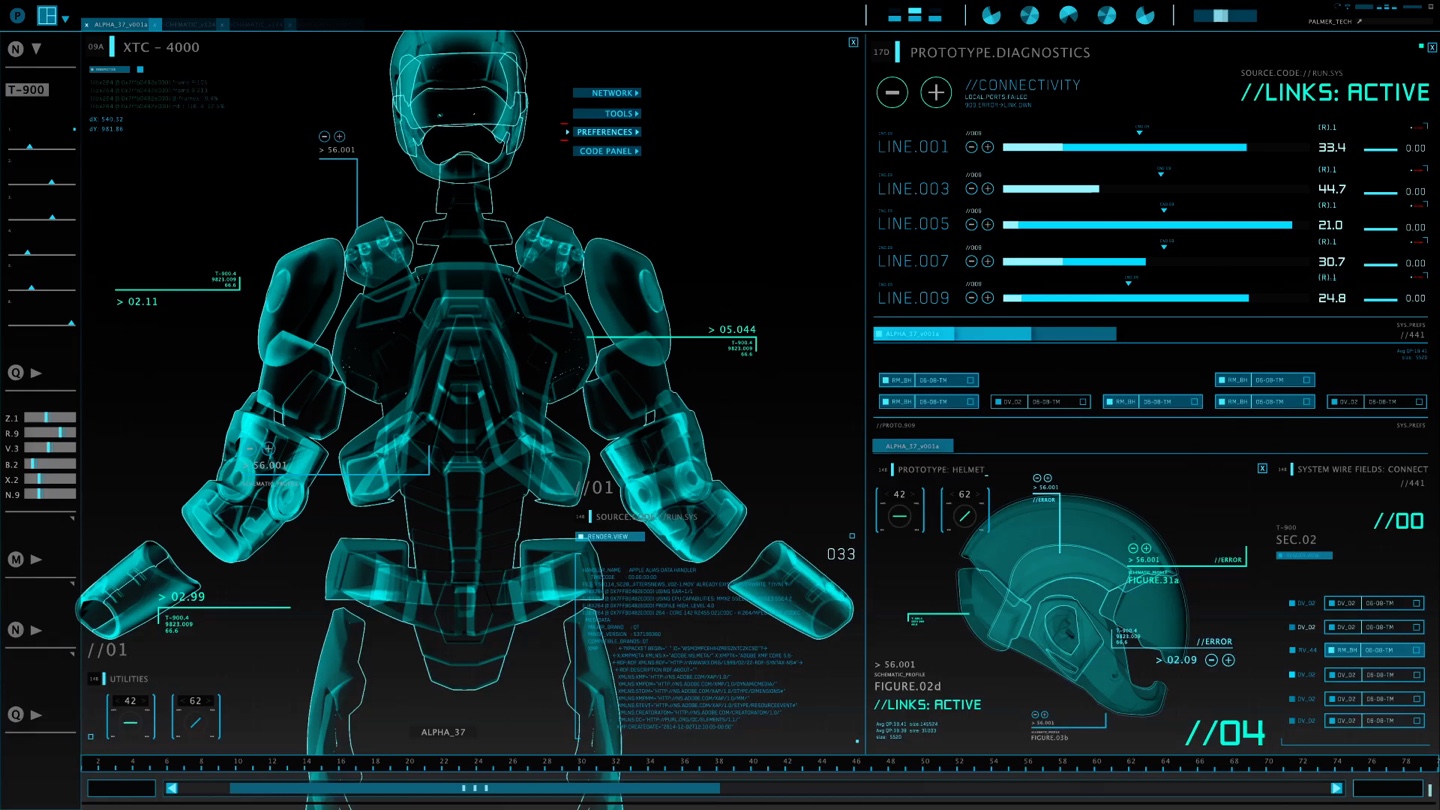Screen dimensions: 1440x810
Task: Expand the triangle next to top N icon
Action: tap(37, 48)
